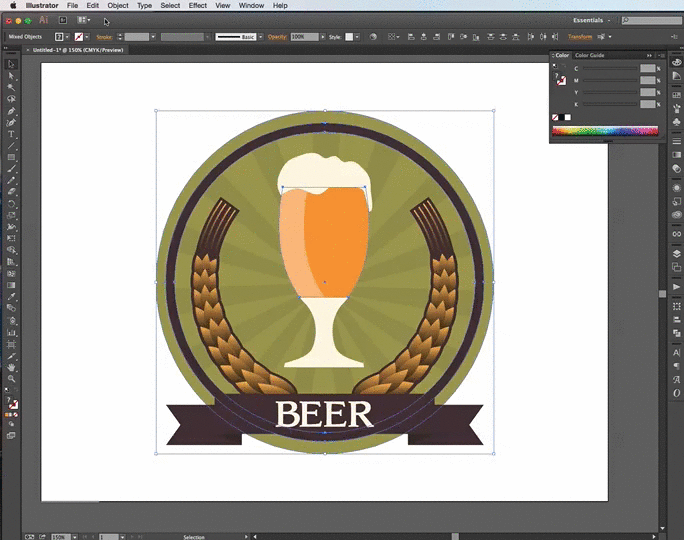This screenshot has height=540, width=684.
Task: Select the Artboard tool
Action: (x=11, y=345)
